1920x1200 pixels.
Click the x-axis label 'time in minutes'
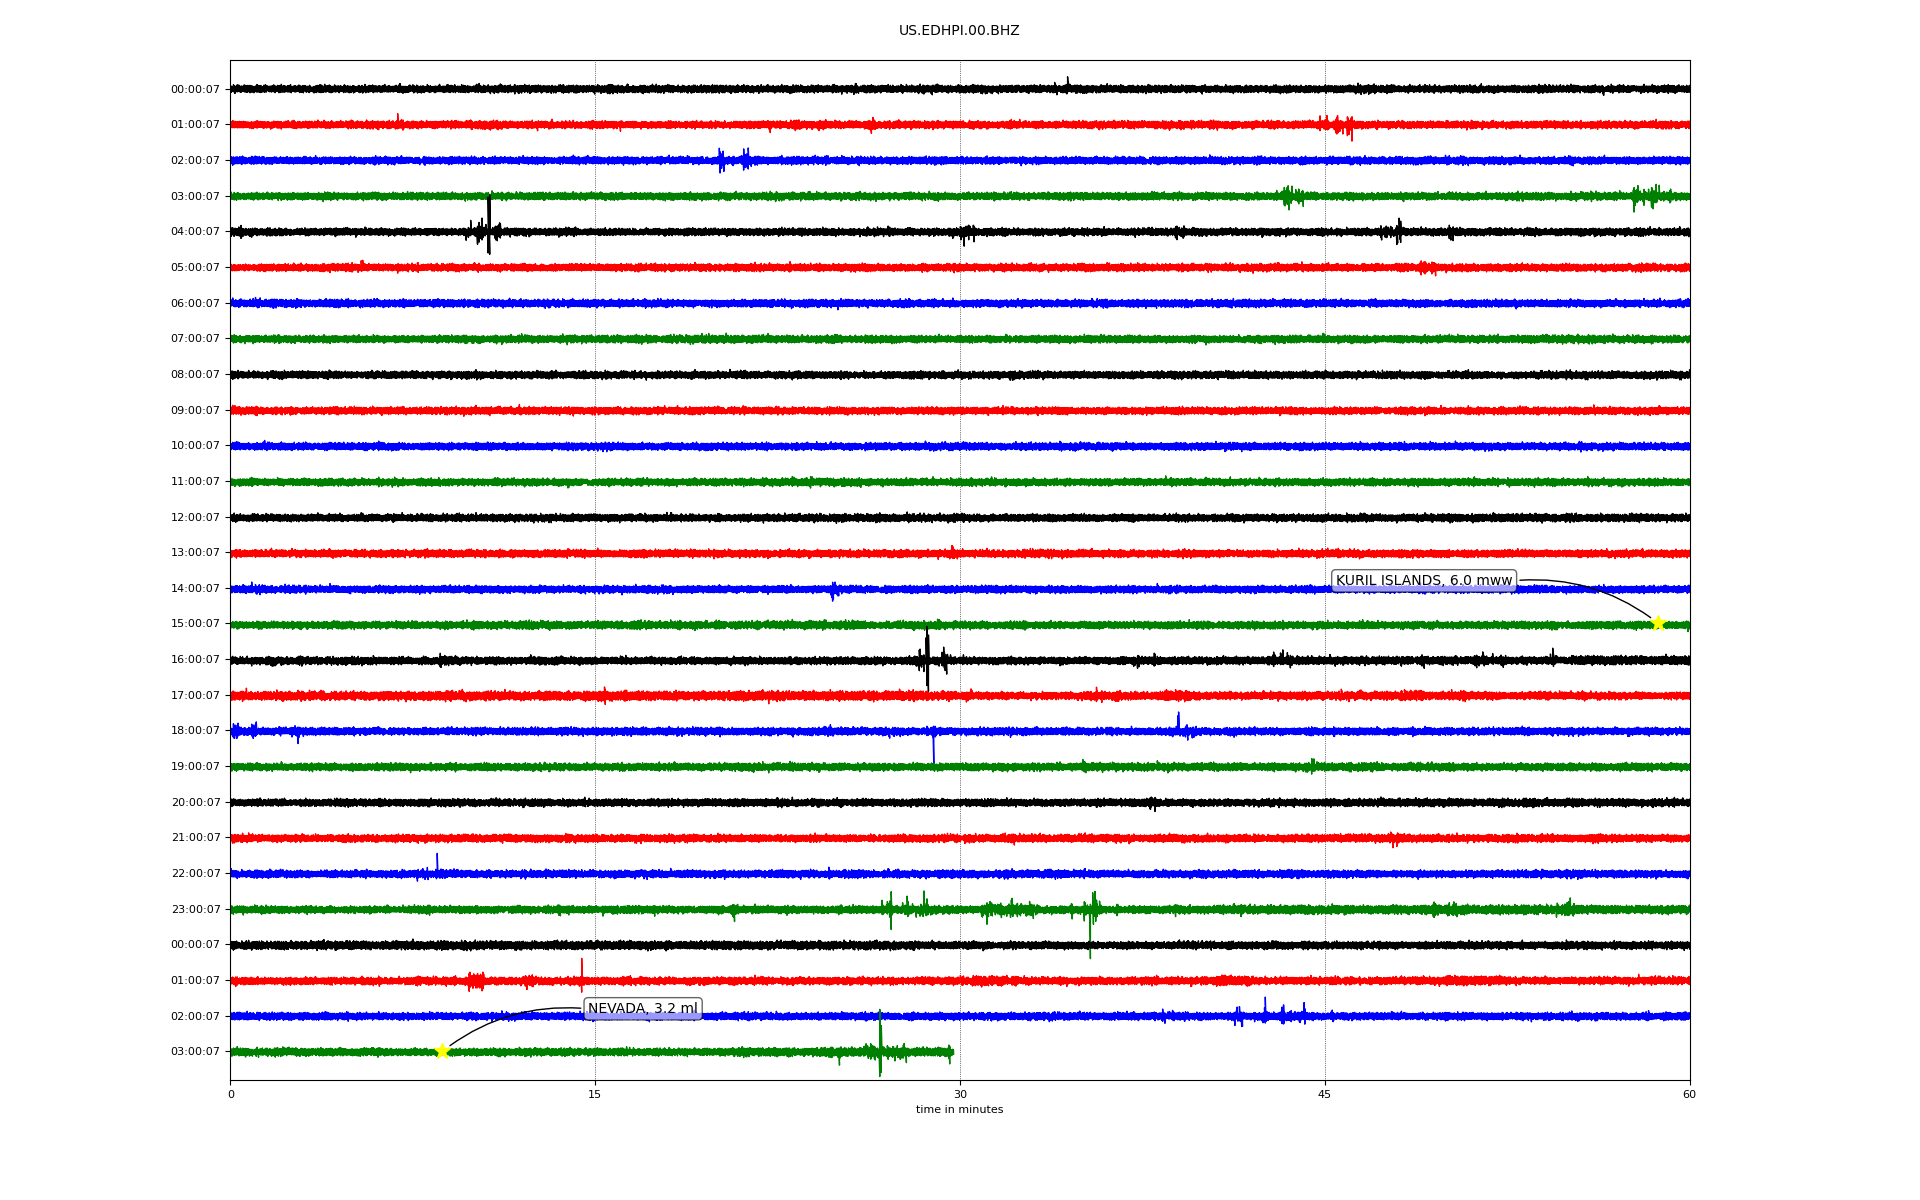tap(959, 1110)
